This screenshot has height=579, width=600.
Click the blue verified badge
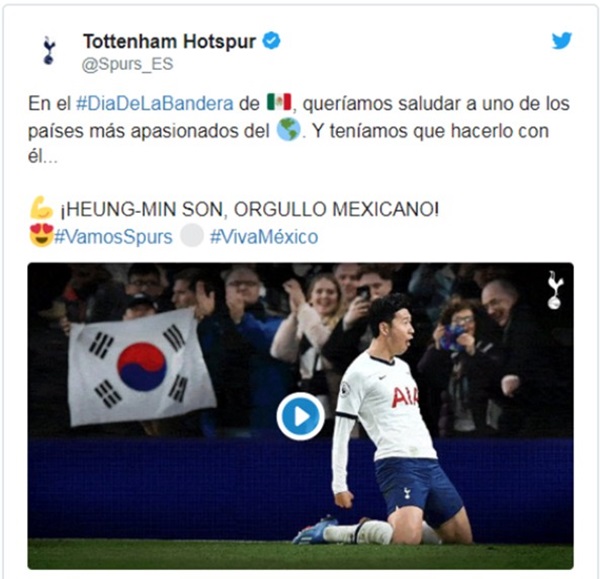click(x=271, y=41)
